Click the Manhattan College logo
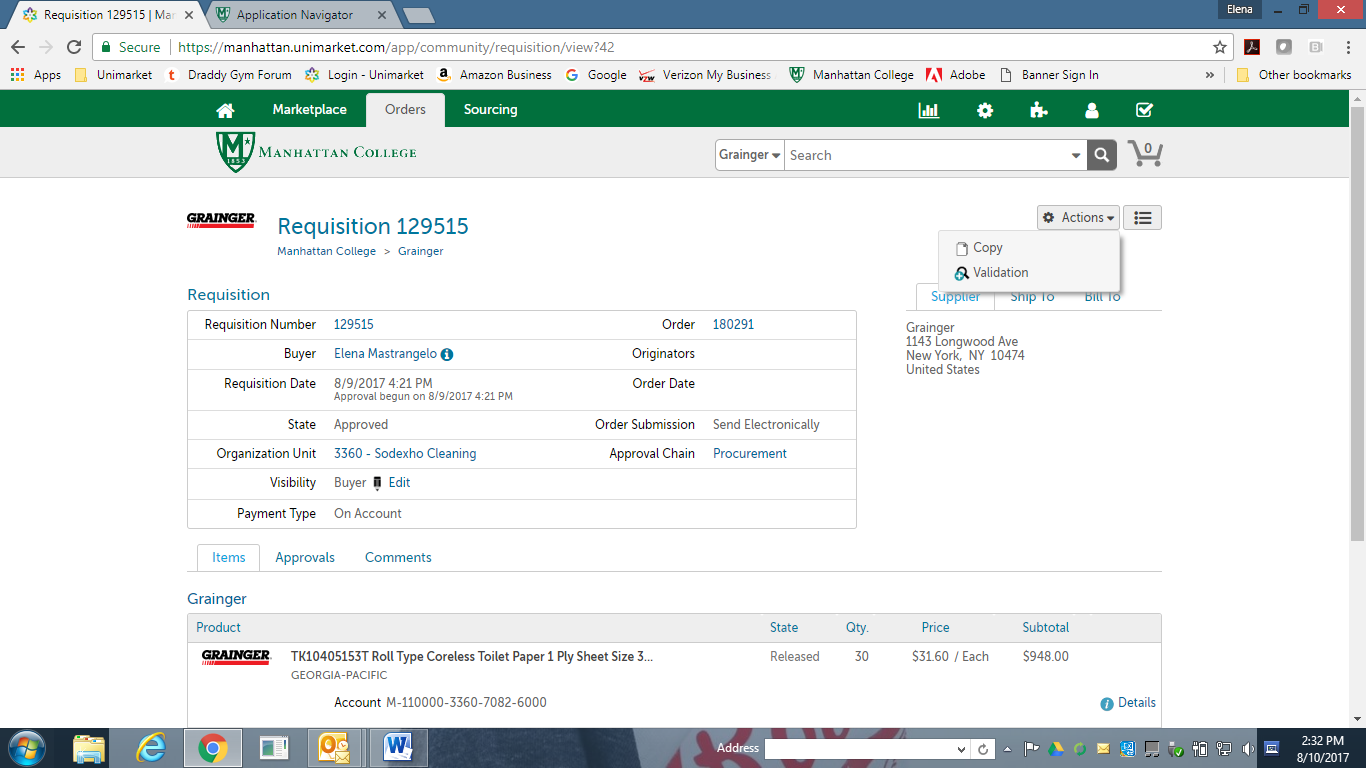Viewport: 1366px width, 768px height. [316, 152]
